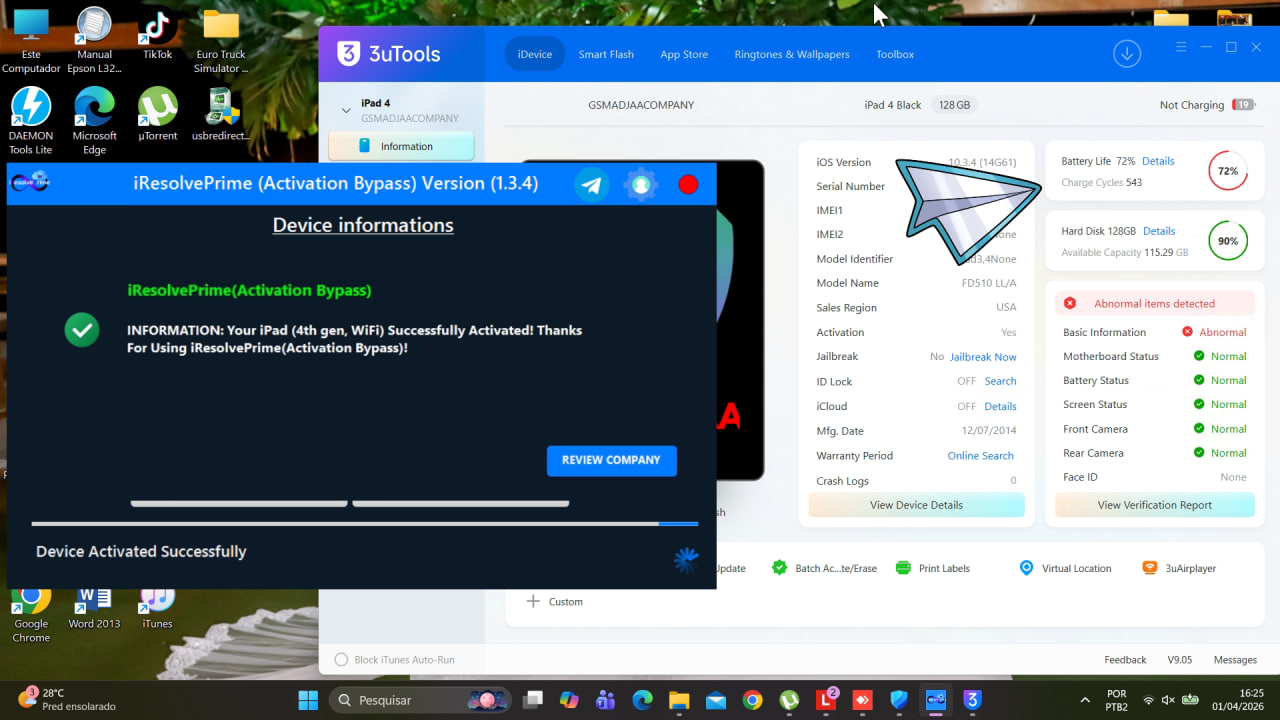Open the Telegram icon in iResolvePrime header
Viewport: 1280px width, 720px height.
point(592,185)
